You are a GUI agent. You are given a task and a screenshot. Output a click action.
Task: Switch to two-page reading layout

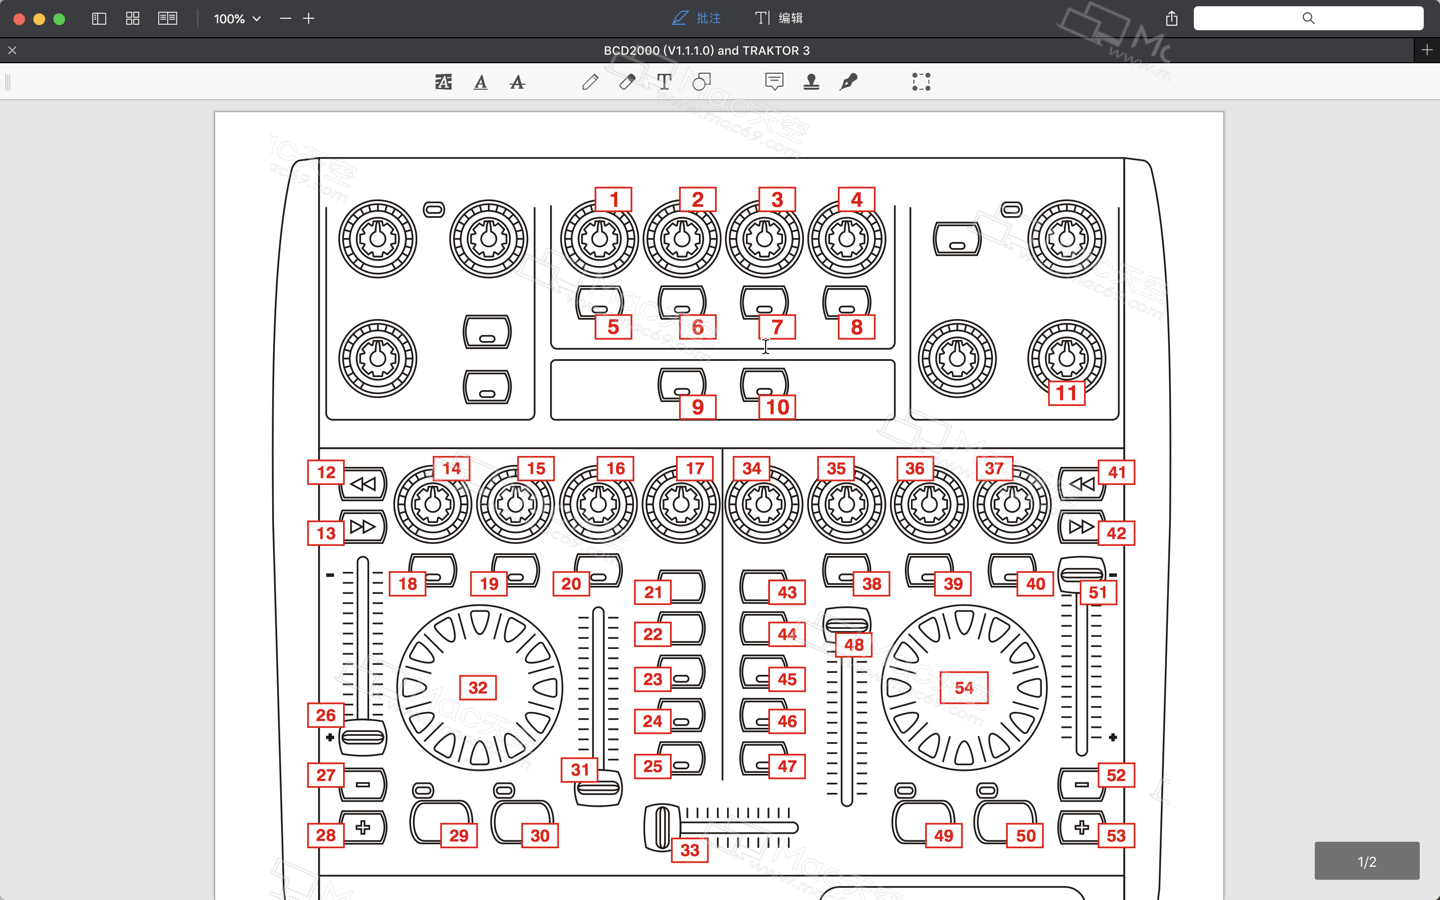coord(167,18)
